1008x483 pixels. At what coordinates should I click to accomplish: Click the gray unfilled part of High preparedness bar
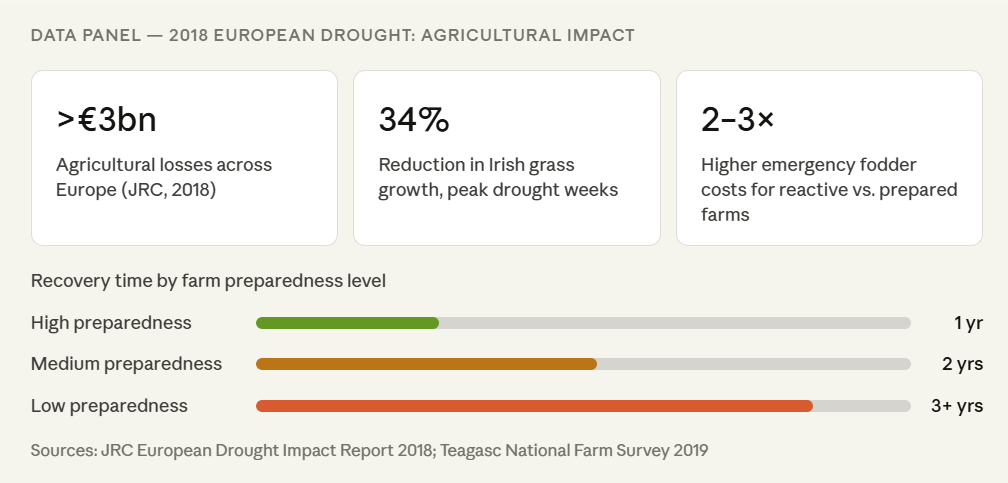click(674, 323)
